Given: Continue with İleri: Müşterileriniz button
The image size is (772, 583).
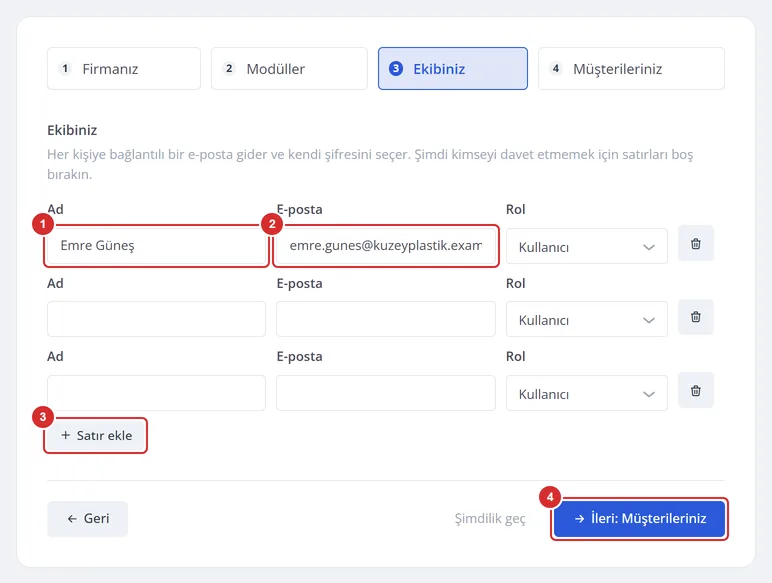Looking at the screenshot, I should point(639,518).
